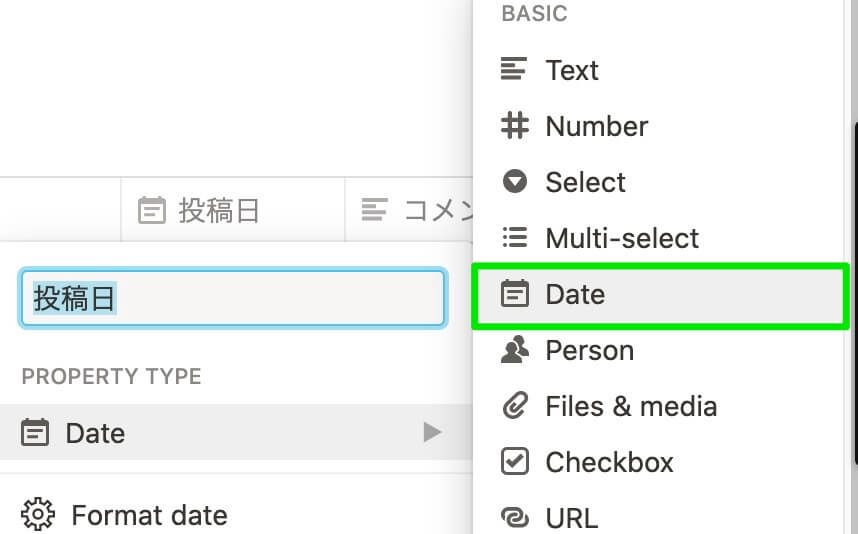Choose the Checkbox property type
The width and height of the screenshot is (858, 534).
click(x=658, y=462)
